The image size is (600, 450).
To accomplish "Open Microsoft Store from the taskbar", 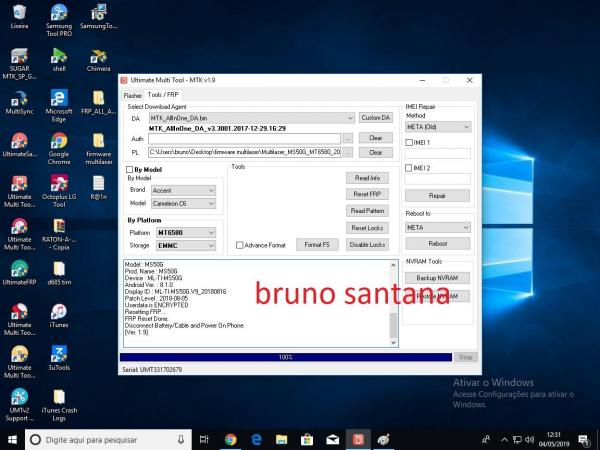I will pos(307,440).
